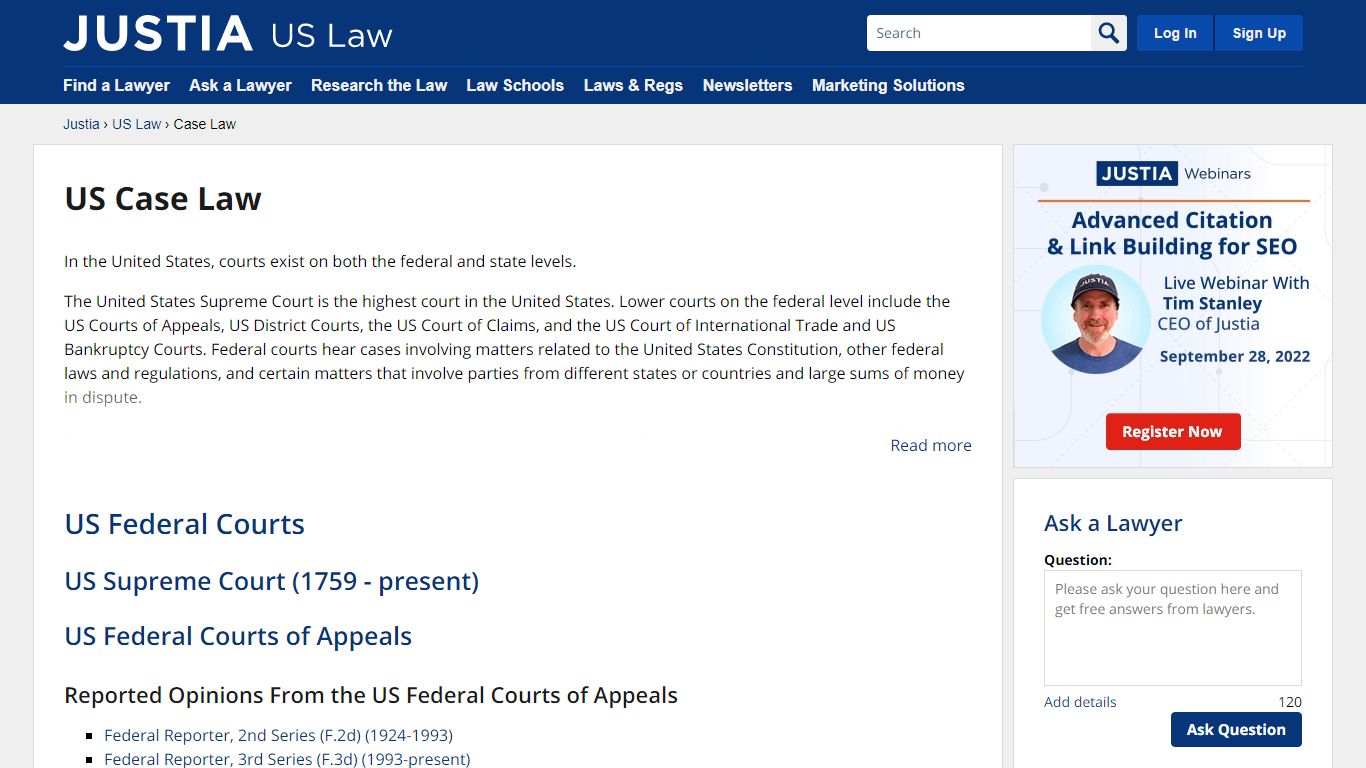The width and height of the screenshot is (1366, 768).
Task: Open the Law Schools menu
Action: [515, 85]
